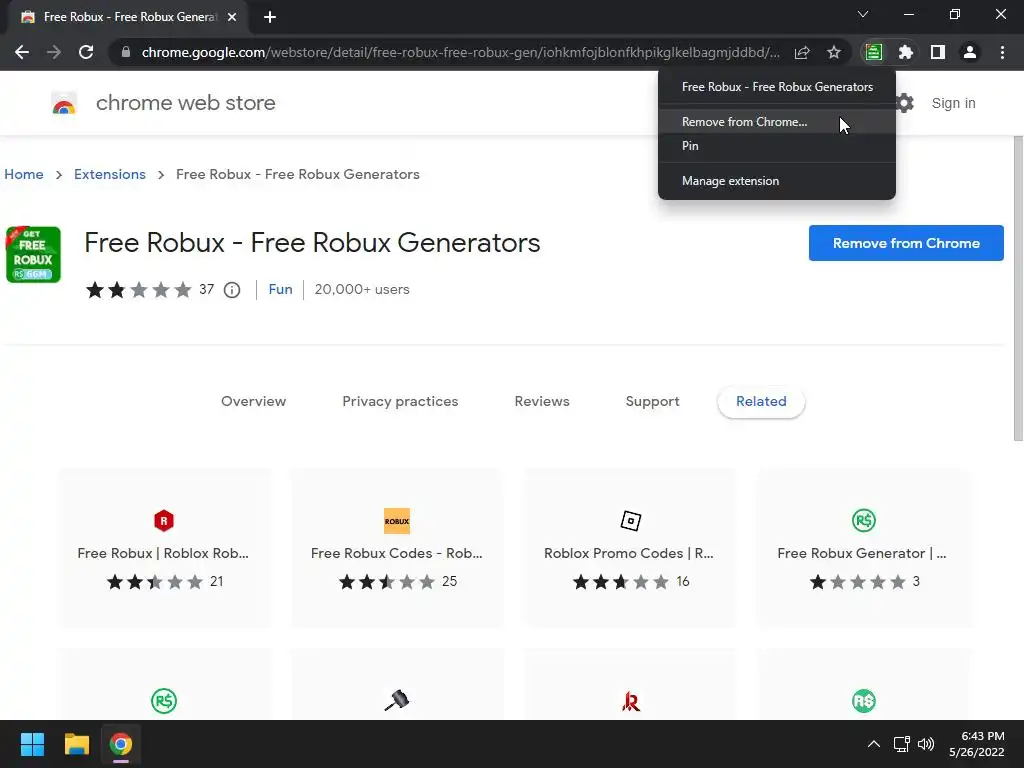Select the Related tab
Screen dimensions: 1024x768
761,402
